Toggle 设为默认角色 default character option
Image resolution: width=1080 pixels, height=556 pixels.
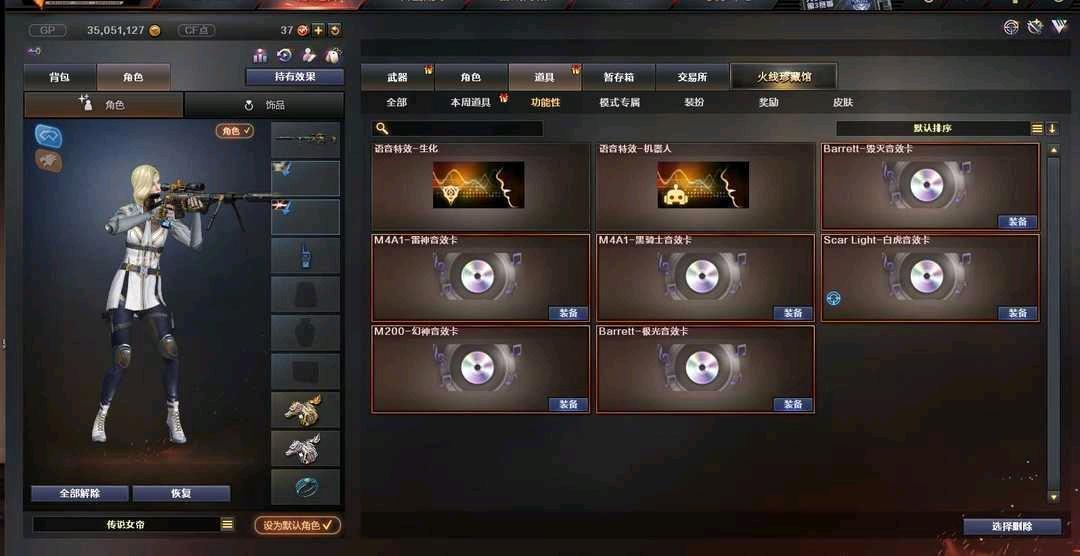click(x=298, y=525)
